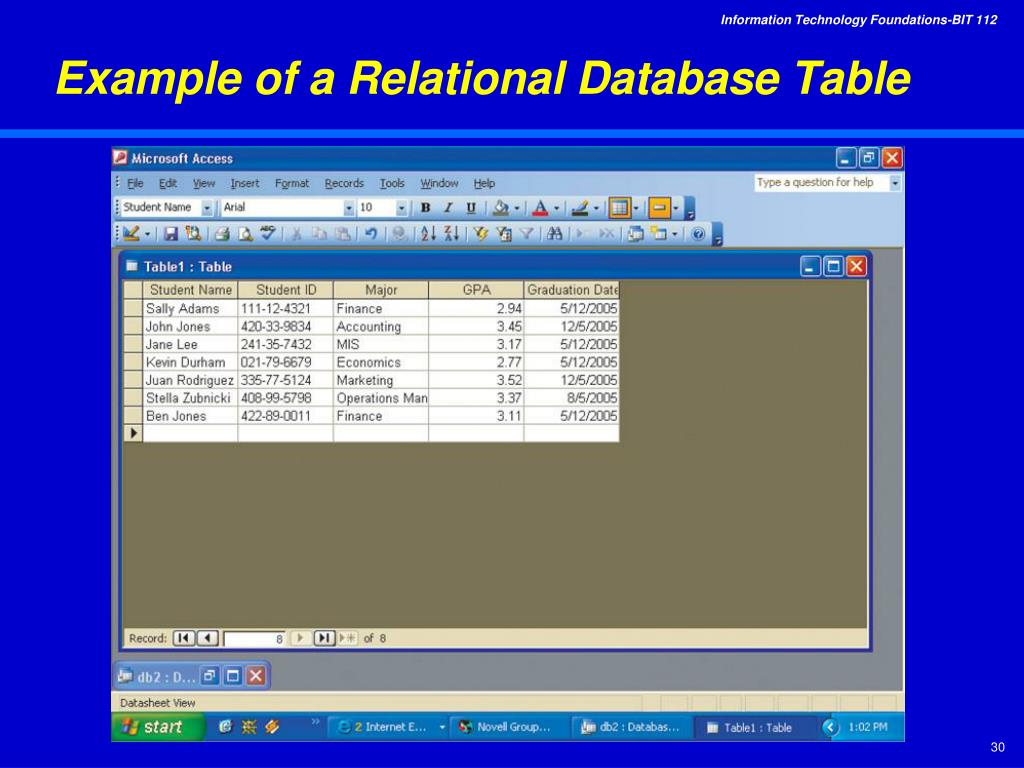The height and width of the screenshot is (768, 1024).
Task: Expand the Font Color dropdown arrow
Action: tap(556, 208)
